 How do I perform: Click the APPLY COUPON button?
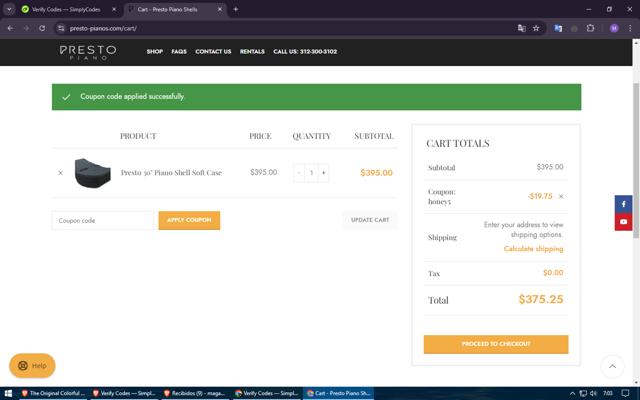pos(189,220)
